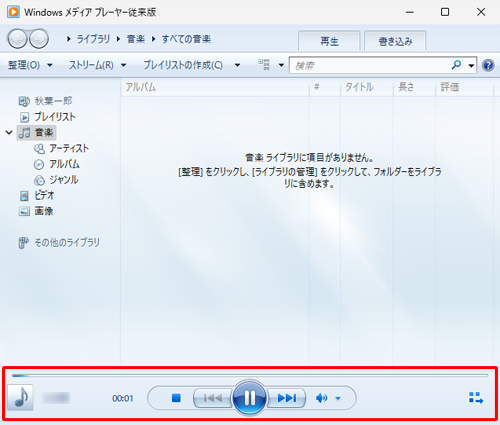Open the ストリーム(R) menu
The width and height of the screenshot is (500, 425).
pyautogui.click(x=98, y=65)
